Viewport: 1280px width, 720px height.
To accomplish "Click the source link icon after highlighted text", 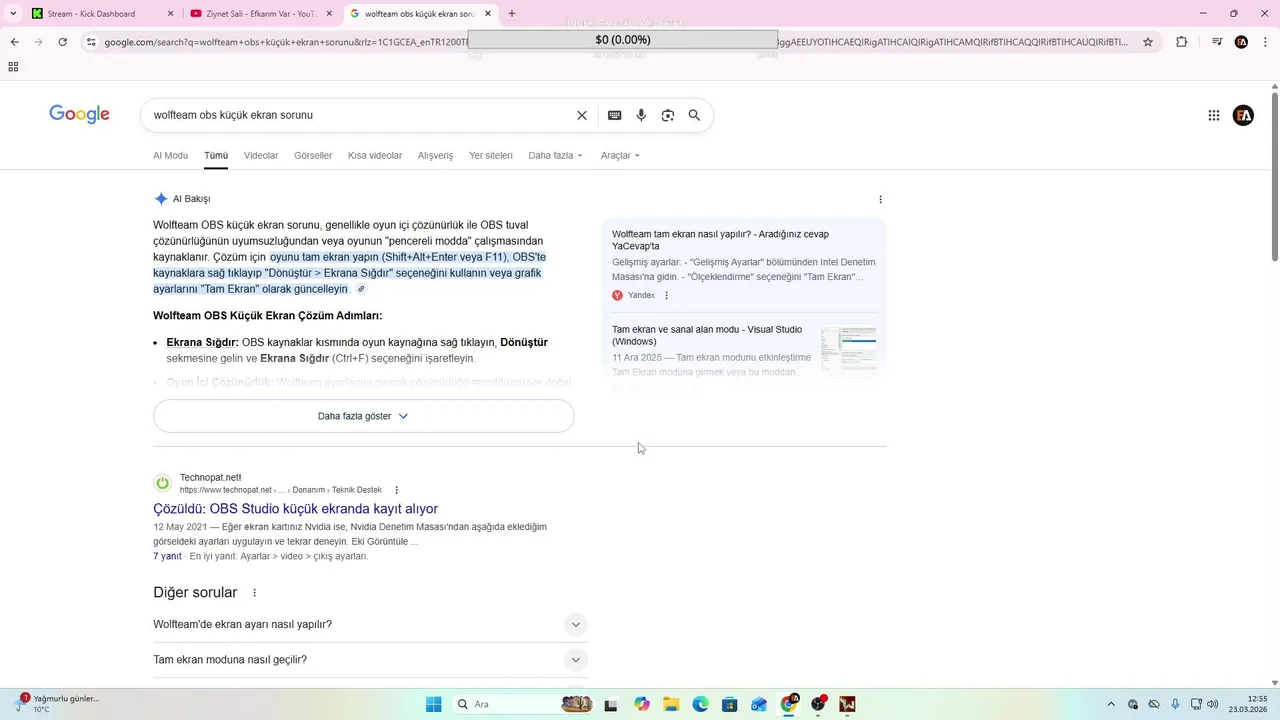I will tap(361, 289).
